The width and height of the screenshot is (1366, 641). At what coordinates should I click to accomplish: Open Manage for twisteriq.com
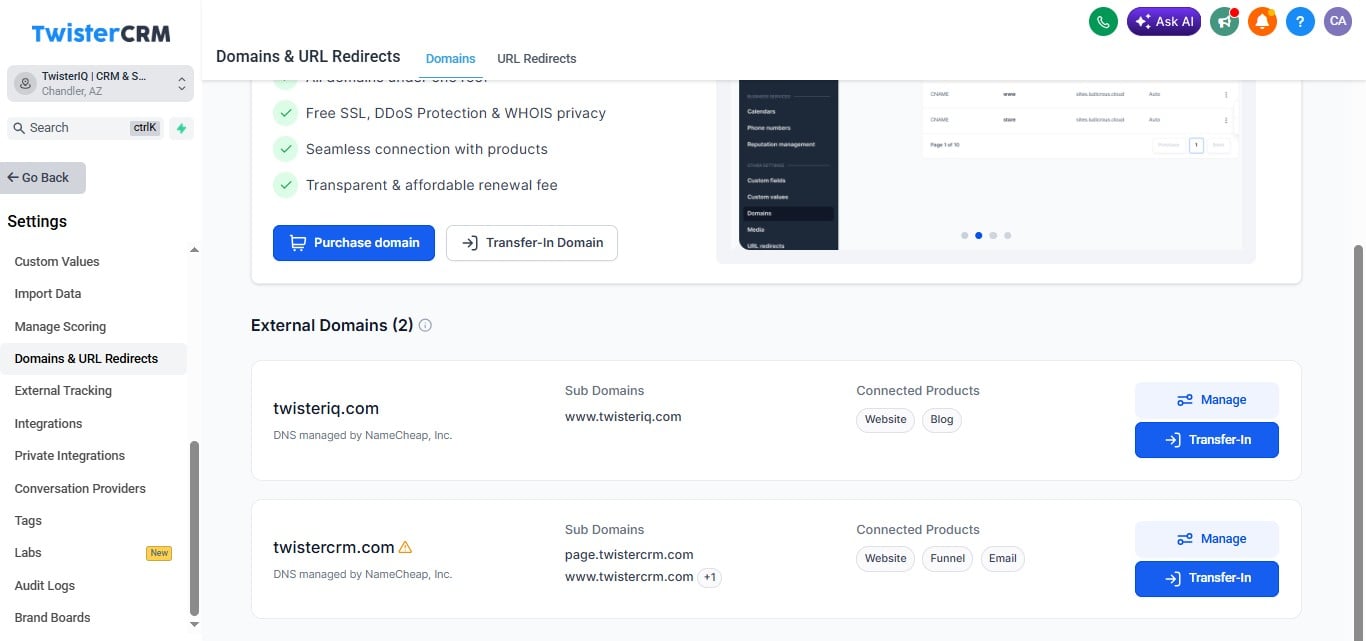click(1207, 400)
